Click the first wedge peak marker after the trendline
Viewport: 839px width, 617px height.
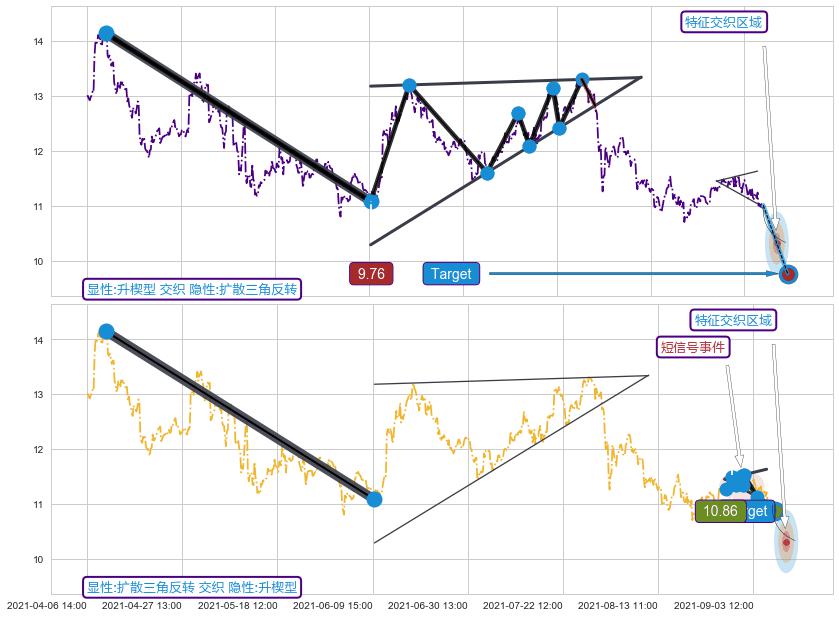coord(409,86)
